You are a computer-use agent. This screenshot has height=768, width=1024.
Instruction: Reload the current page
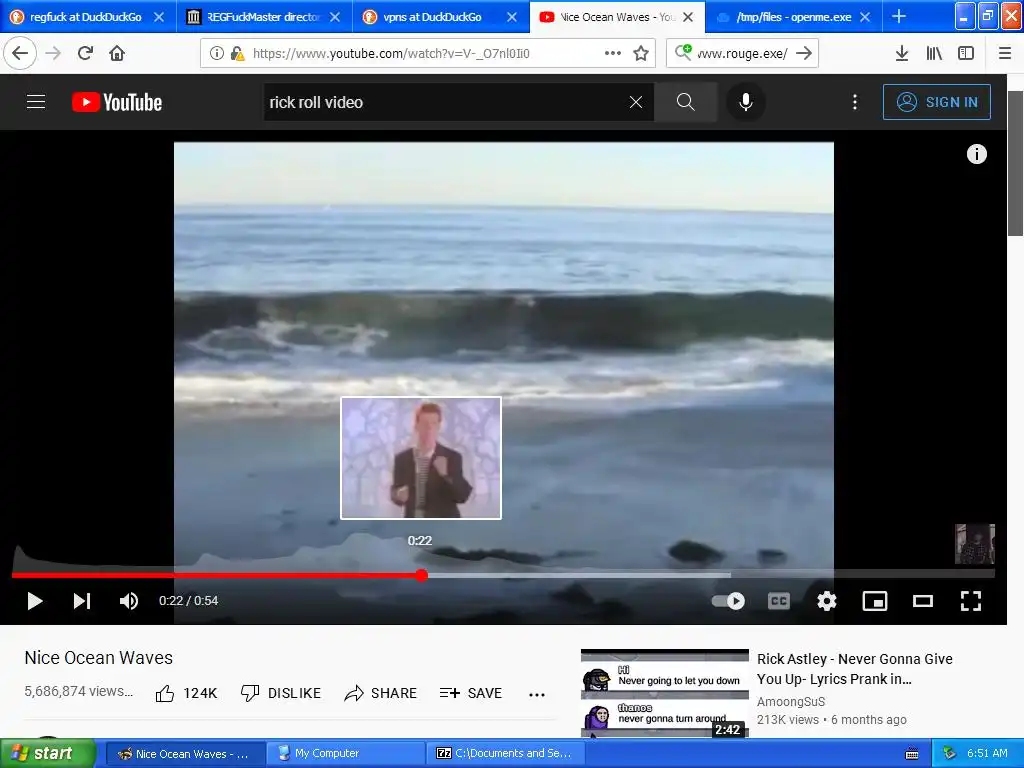pyautogui.click(x=85, y=53)
